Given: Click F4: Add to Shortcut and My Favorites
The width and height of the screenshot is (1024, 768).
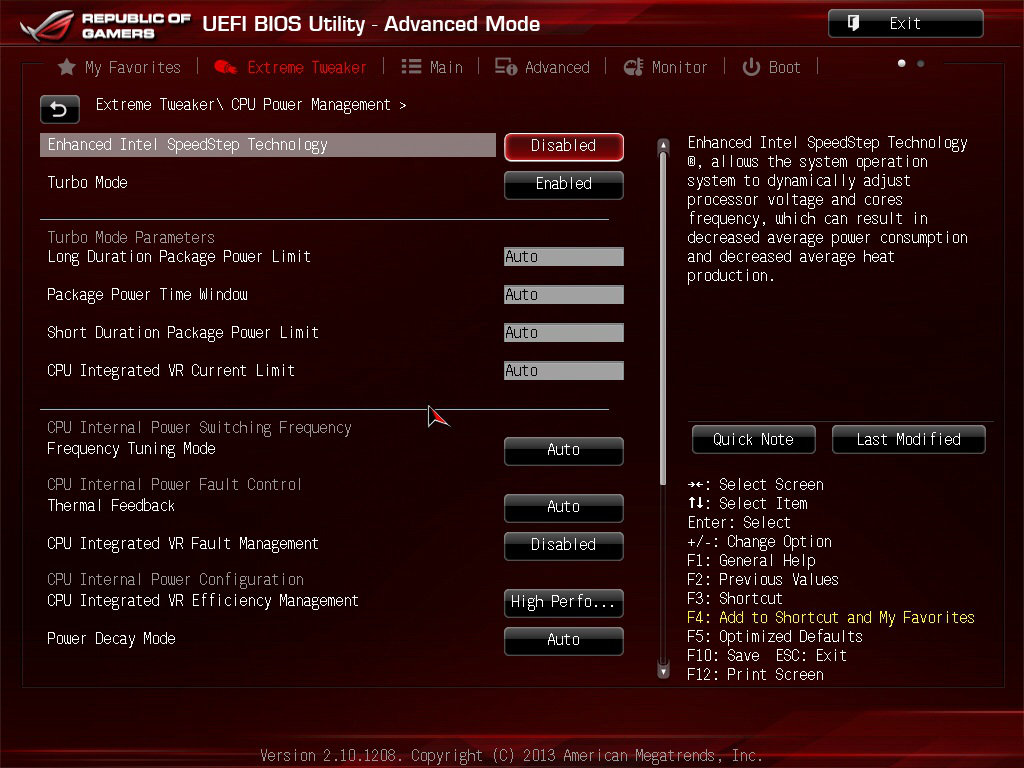Looking at the screenshot, I should pyautogui.click(x=831, y=618).
